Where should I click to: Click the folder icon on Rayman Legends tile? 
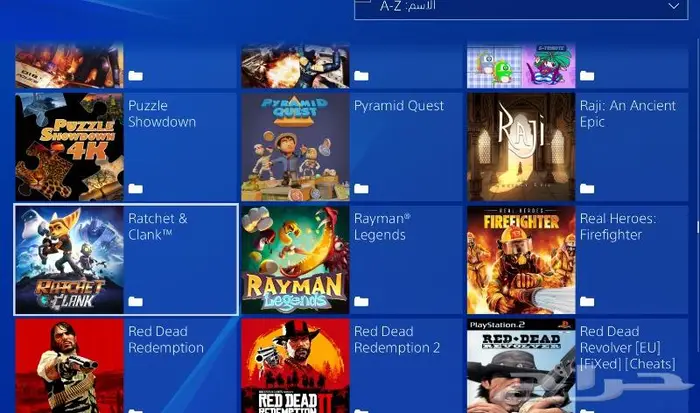(361, 301)
